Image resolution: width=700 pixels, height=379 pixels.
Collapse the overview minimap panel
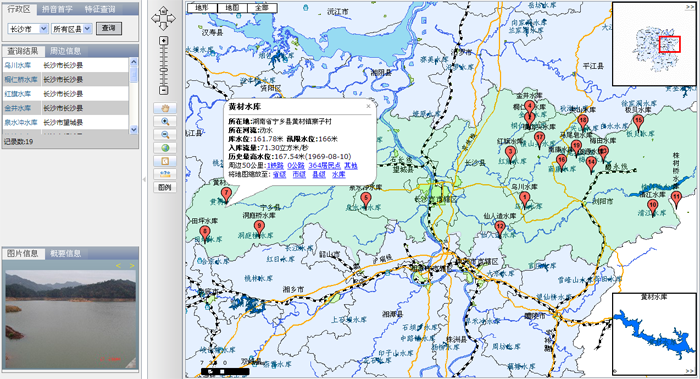pyautogui.click(x=690, y=7)
